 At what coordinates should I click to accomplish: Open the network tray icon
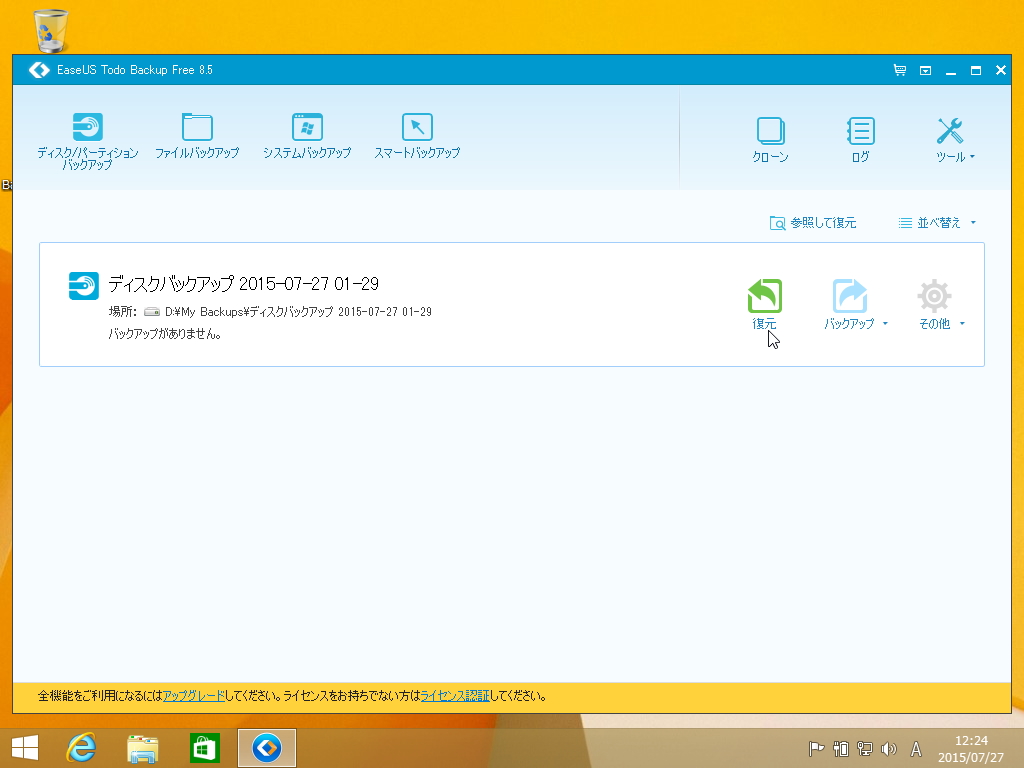tap(865, 748)
